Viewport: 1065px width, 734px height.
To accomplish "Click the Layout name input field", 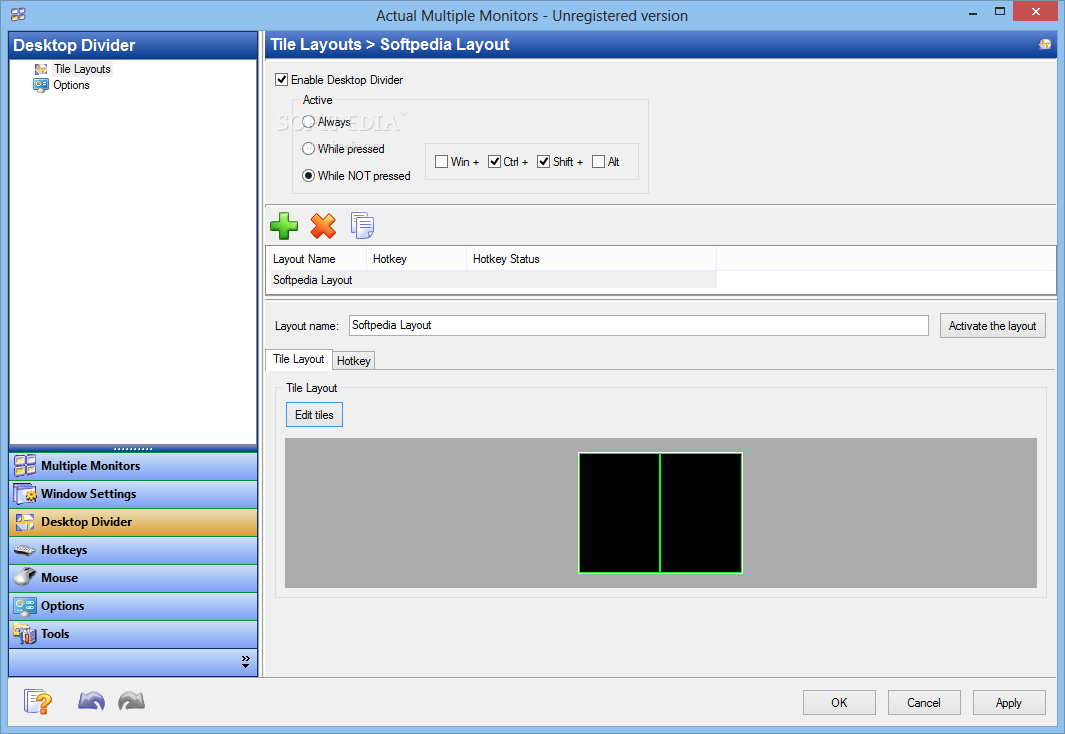I will 638,325.
